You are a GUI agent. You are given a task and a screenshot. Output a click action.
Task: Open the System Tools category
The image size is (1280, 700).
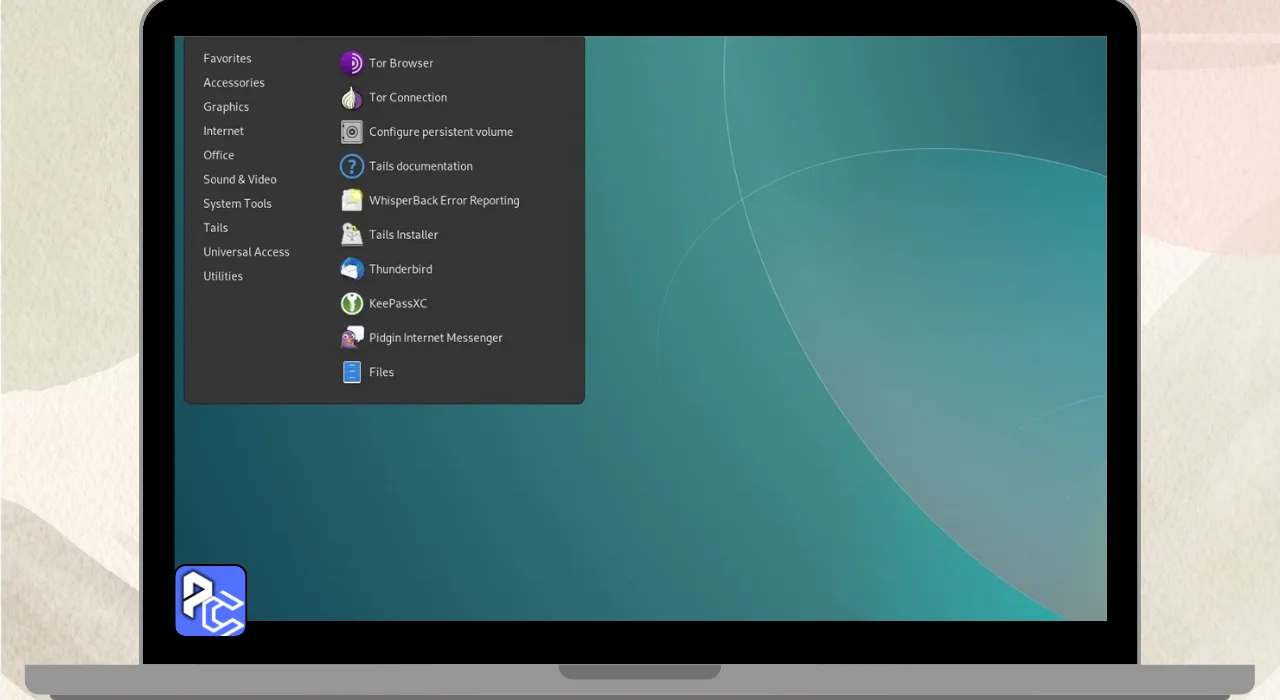(x=237, y=204)
